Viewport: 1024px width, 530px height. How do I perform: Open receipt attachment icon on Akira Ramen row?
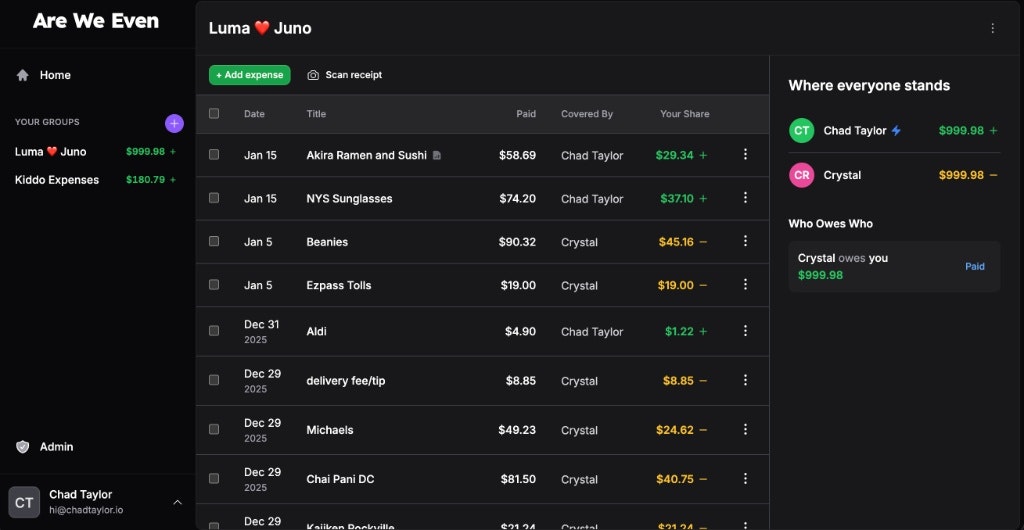437,155
